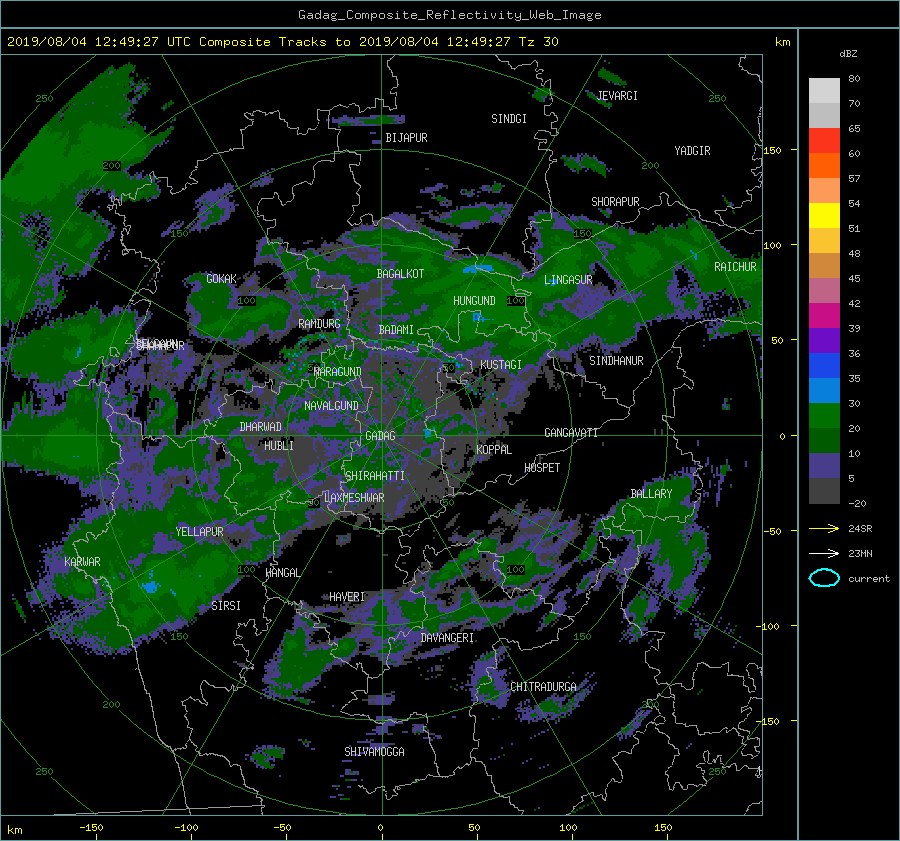Click the HUBLI city label
Image resolution: width=900 pixels, height=841 pixels.
tap(279, 445)
